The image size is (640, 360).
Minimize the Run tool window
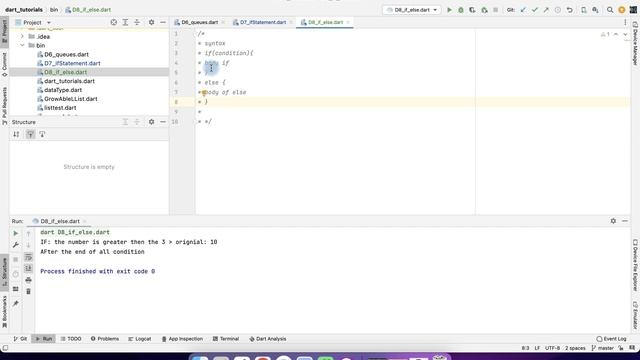click(625, 221)
